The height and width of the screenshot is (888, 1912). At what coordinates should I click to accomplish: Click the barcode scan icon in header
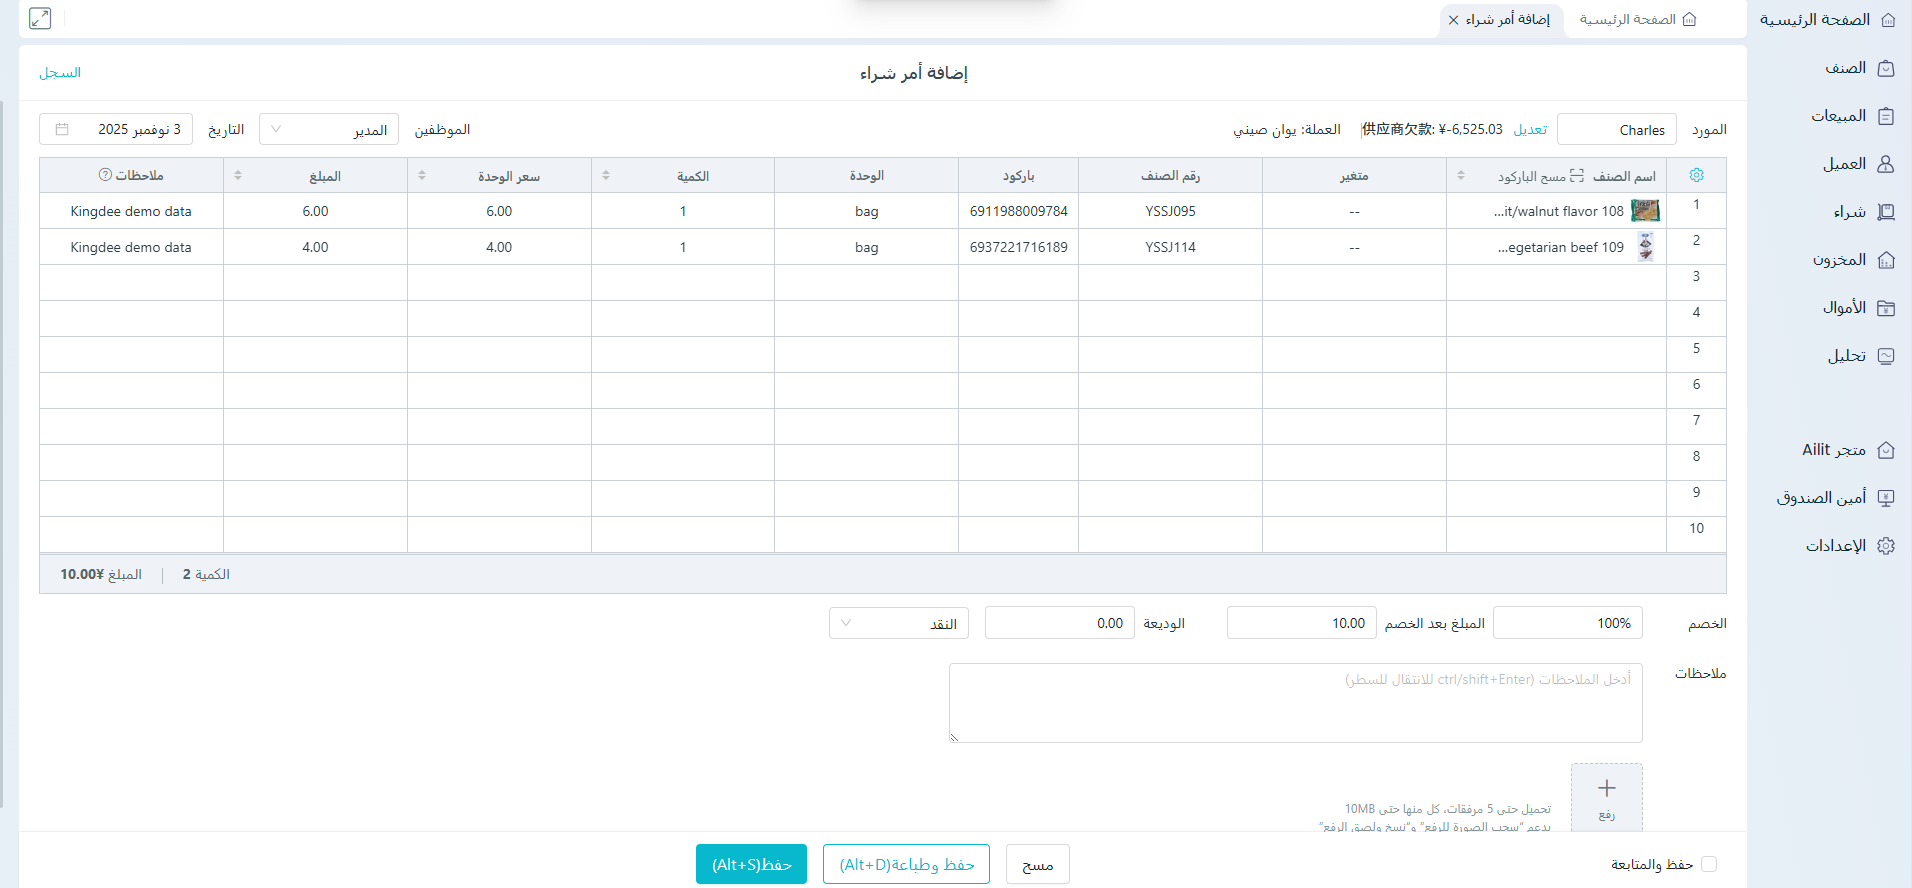(x=1577, y=176)
